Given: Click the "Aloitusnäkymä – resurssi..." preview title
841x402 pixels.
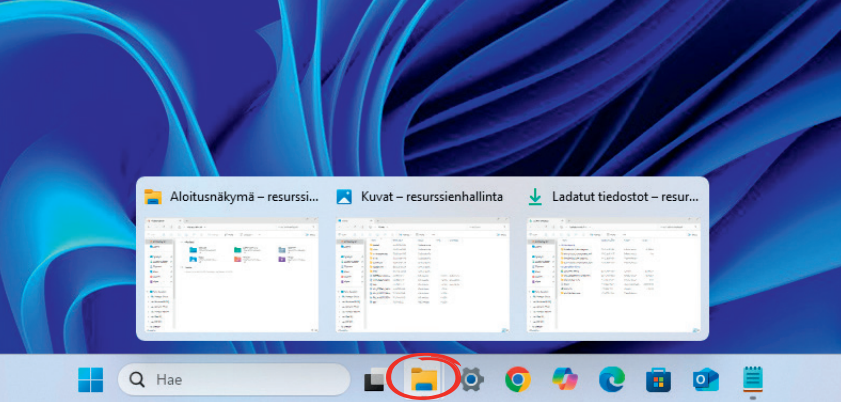Looking at the screenshot, I should click(244, 197).
